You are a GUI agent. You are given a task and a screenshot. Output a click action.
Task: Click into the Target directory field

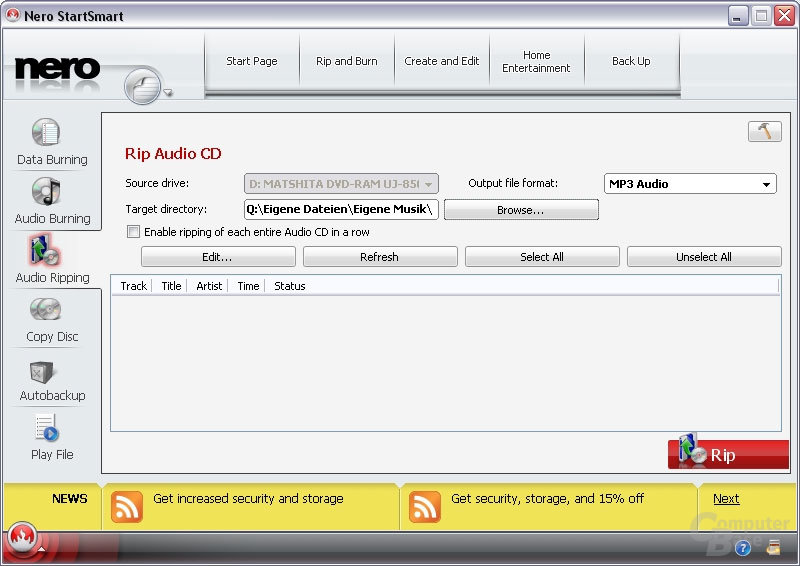point(341,209)
